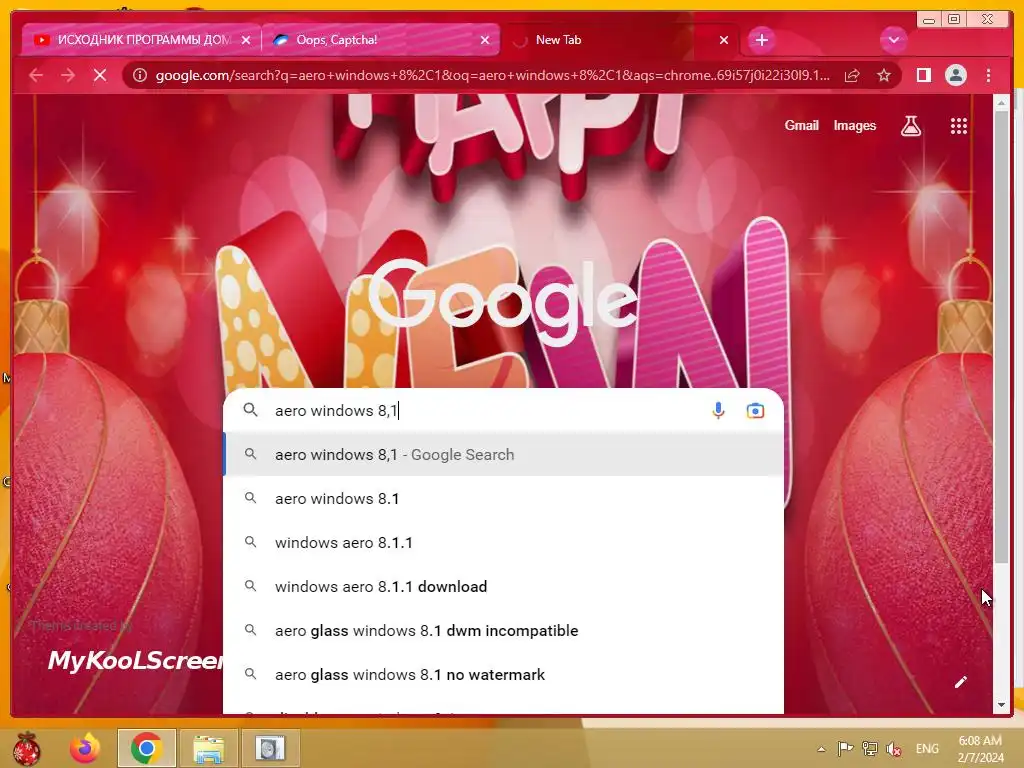This screenshot has width=1024, height=768.
Task: Stop loading the page
Action: point(100,76)
